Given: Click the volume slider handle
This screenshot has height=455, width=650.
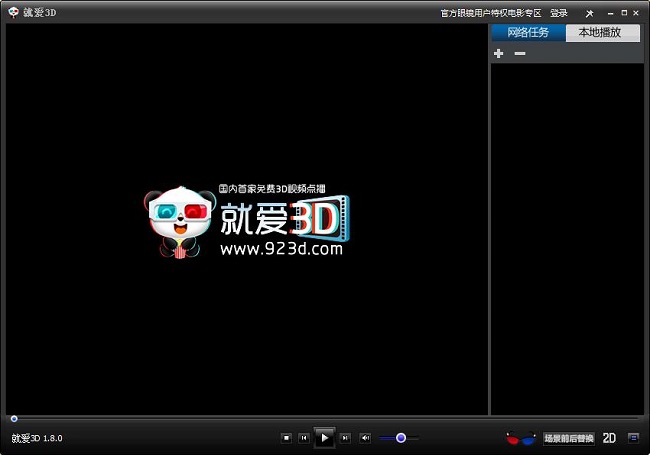Looking at the screenshot, I should click(x=400, y=438).
